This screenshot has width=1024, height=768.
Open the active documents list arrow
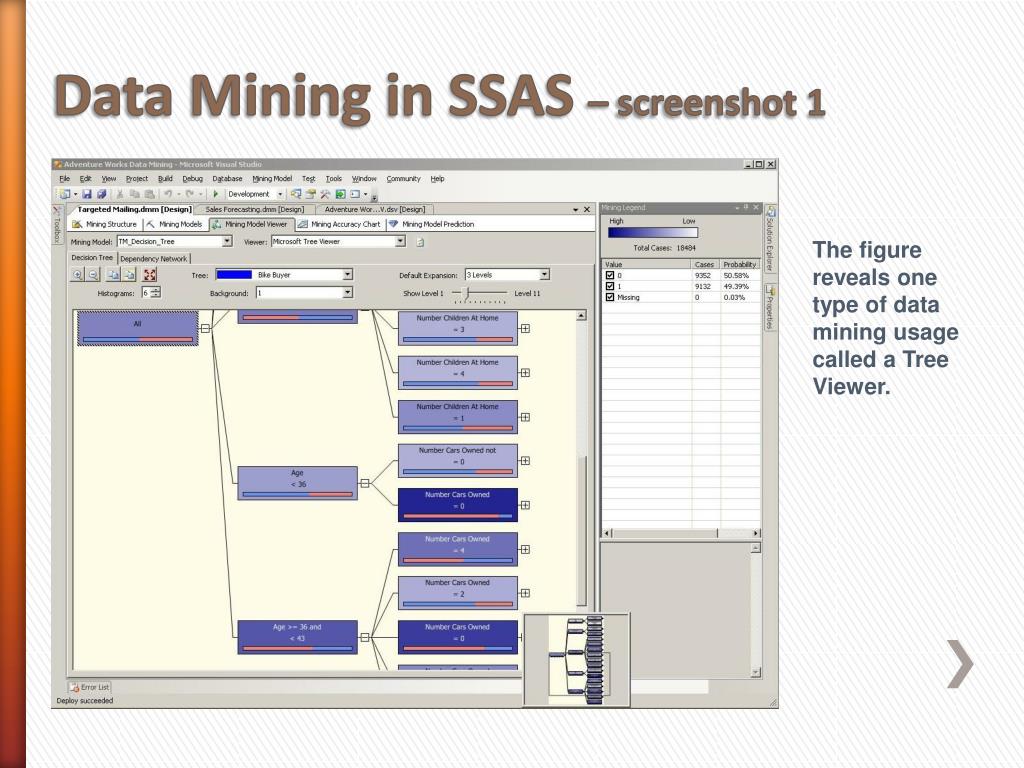pos(575,210)
